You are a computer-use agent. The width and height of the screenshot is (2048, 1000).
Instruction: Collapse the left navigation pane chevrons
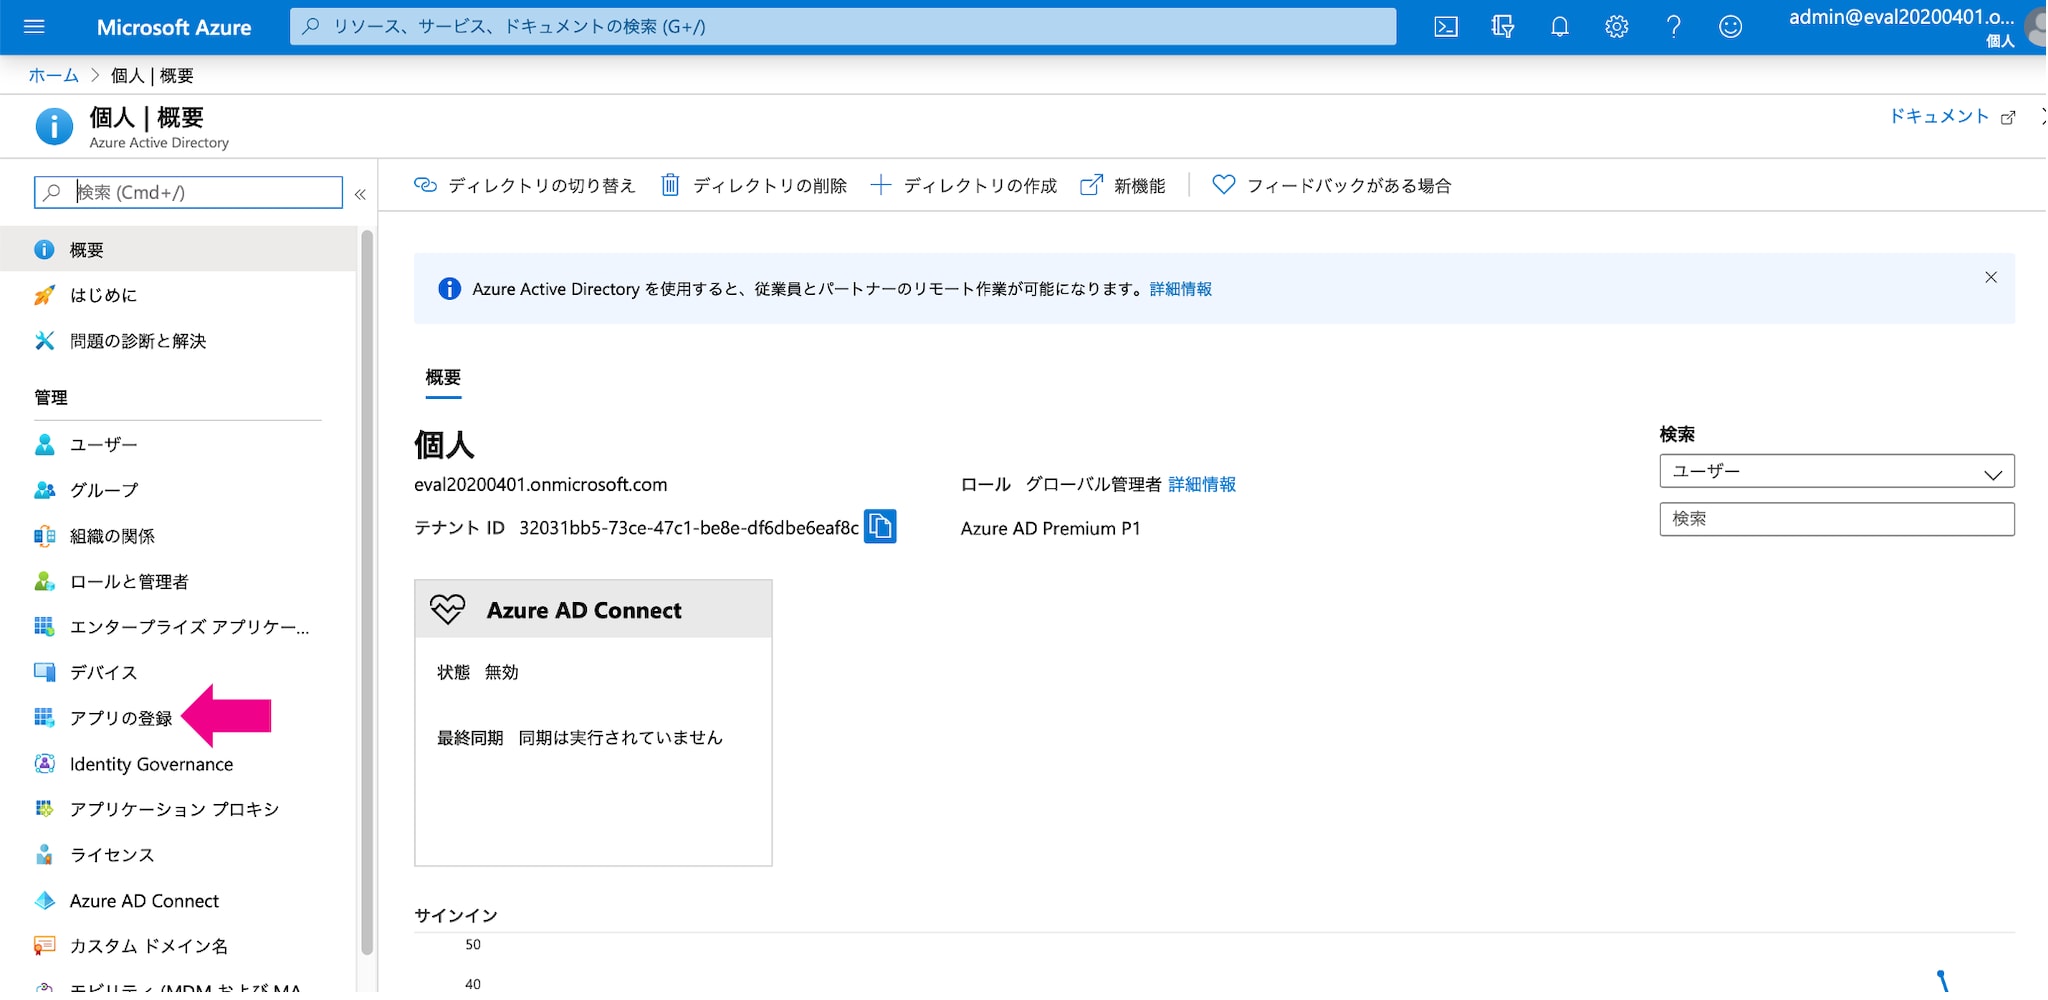point(360,194)
